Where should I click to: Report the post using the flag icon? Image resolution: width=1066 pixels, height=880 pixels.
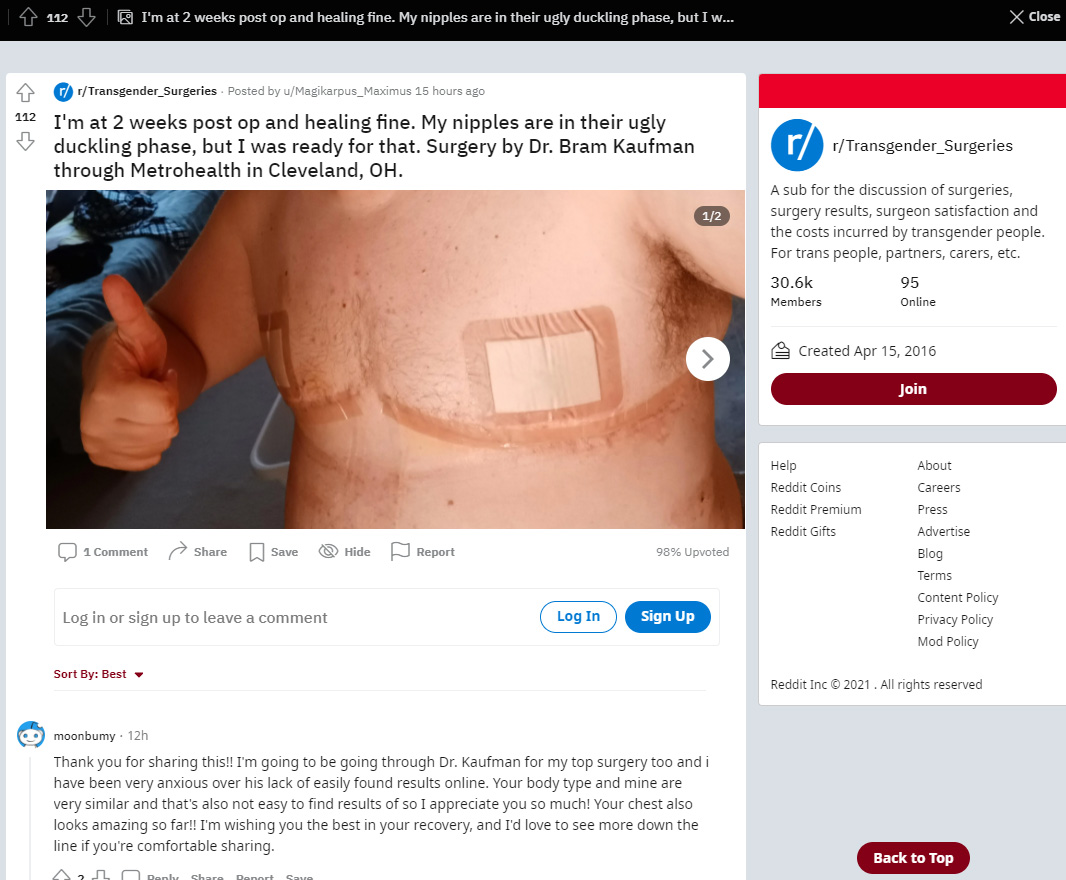400,552
